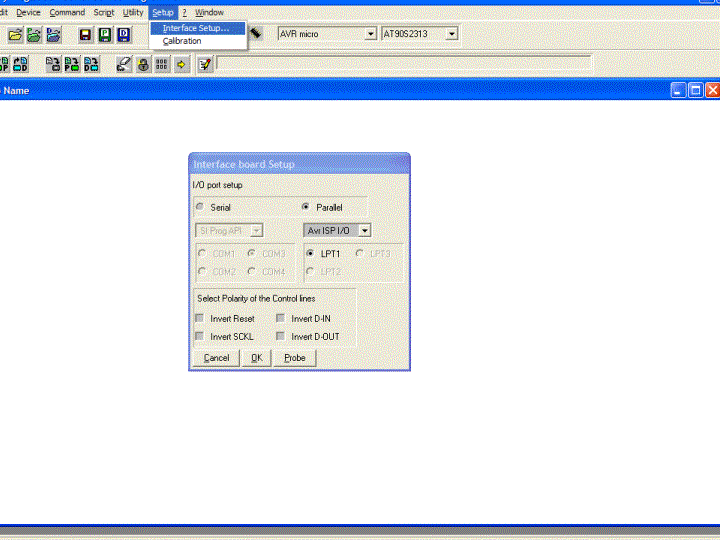Enable the Invert Reset checkbox
The image size is (720, 540).
coord(200,318)
